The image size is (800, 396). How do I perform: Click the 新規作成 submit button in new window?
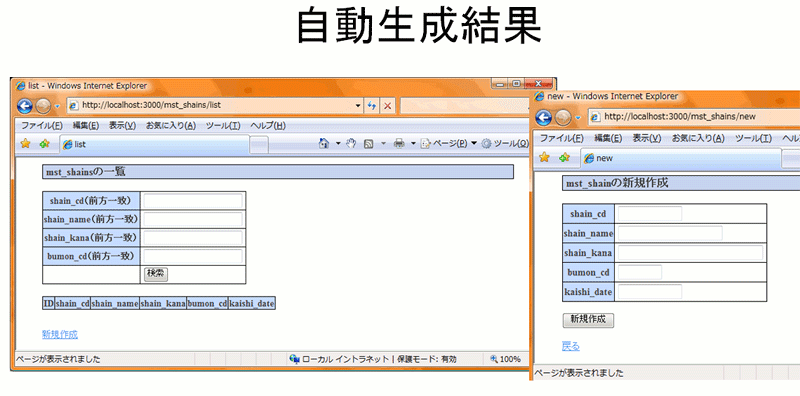pos(588,320)
